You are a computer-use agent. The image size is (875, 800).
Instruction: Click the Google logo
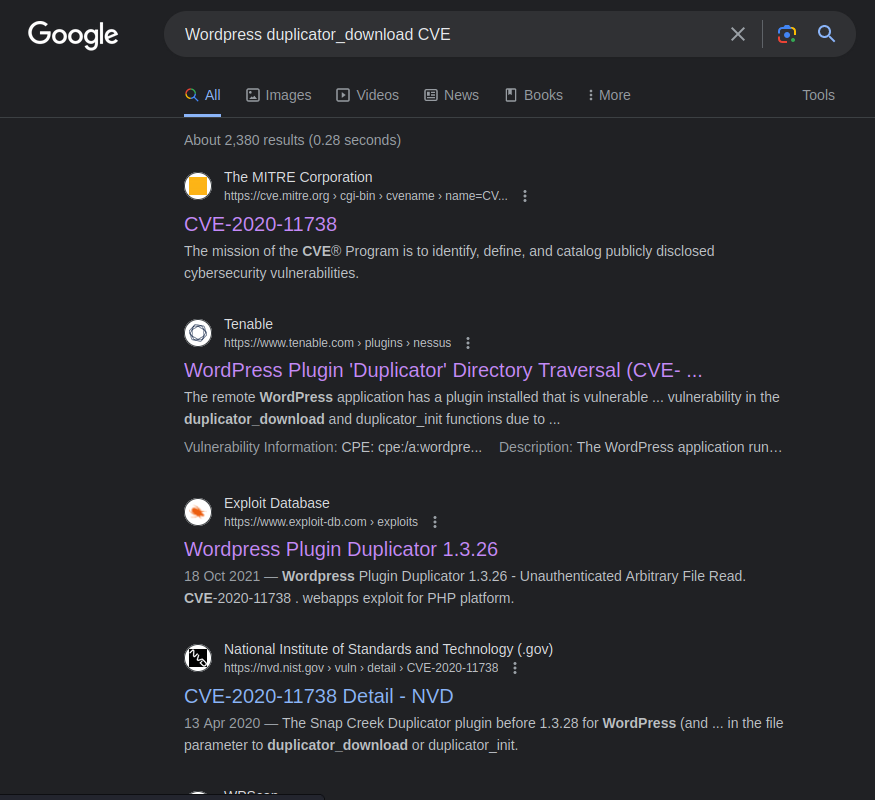[x=73, y=35]
